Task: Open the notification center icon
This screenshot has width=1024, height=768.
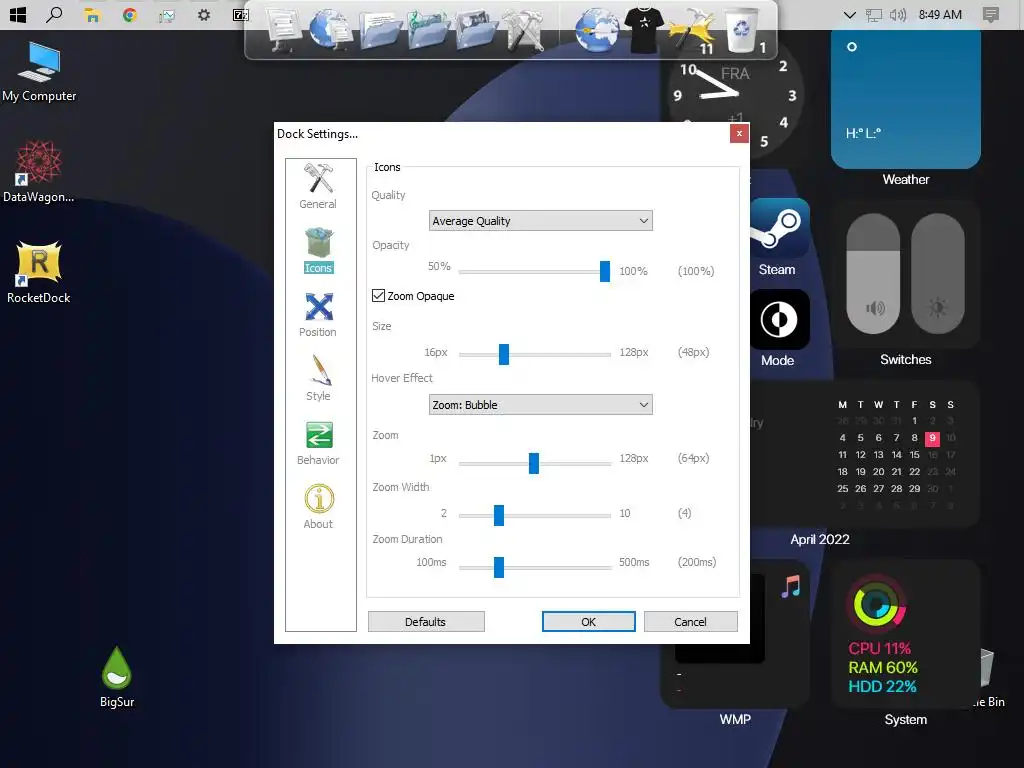Action: pos(991,14)
